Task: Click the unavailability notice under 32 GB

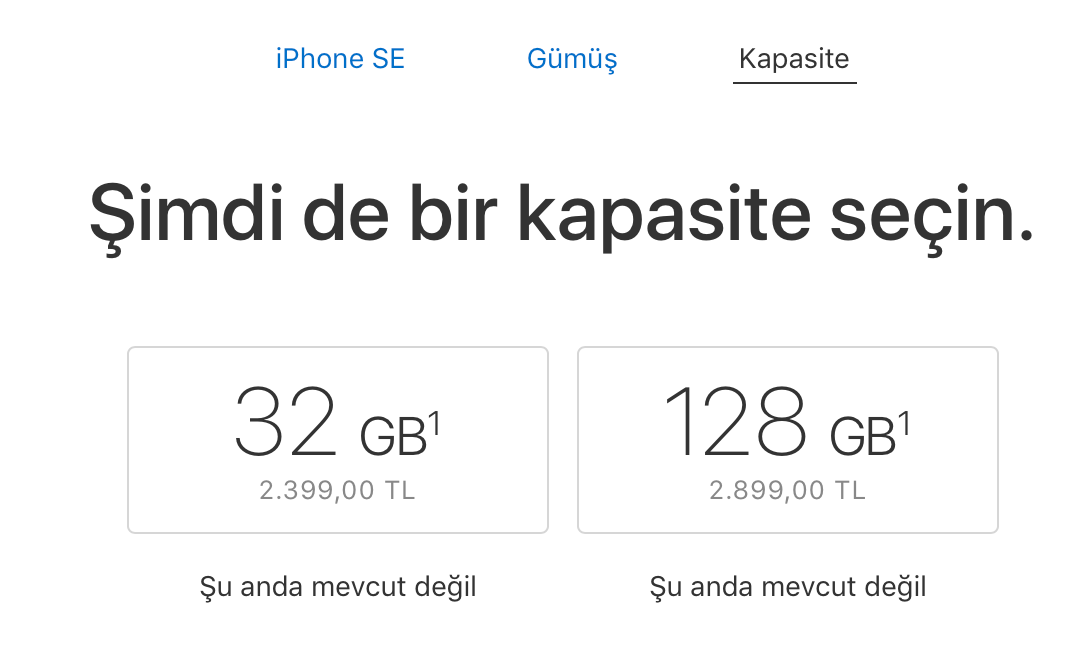Action: click(x=338, y=586)
